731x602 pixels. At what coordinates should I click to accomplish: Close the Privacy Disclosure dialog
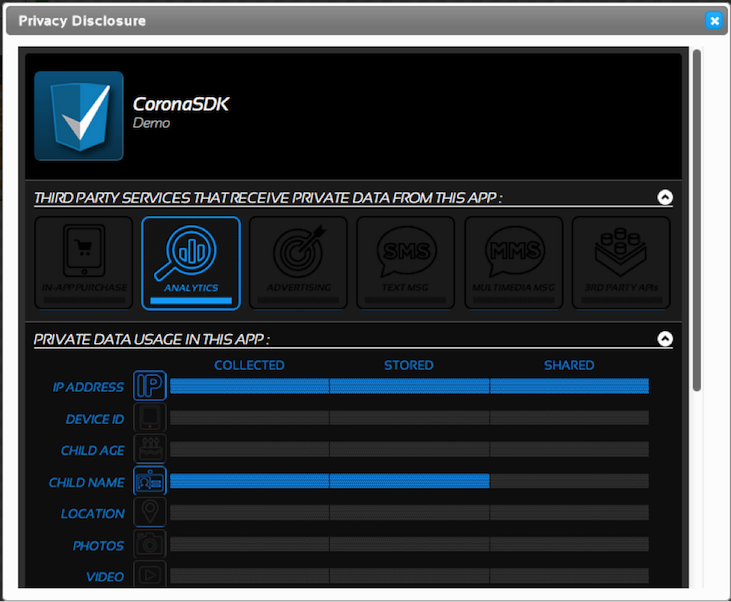coord(713,20)
